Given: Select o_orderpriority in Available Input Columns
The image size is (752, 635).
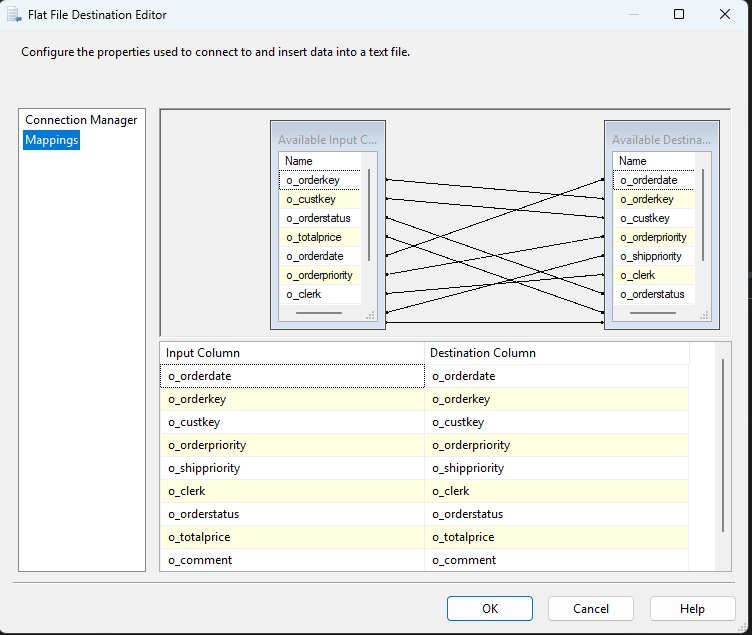Looking at the screenshot, I should coord(319,275).
